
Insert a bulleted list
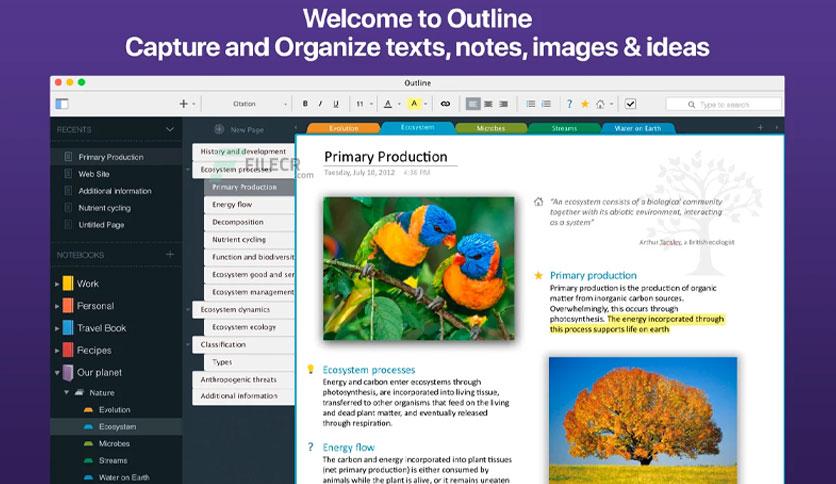(x=530, y=104)
